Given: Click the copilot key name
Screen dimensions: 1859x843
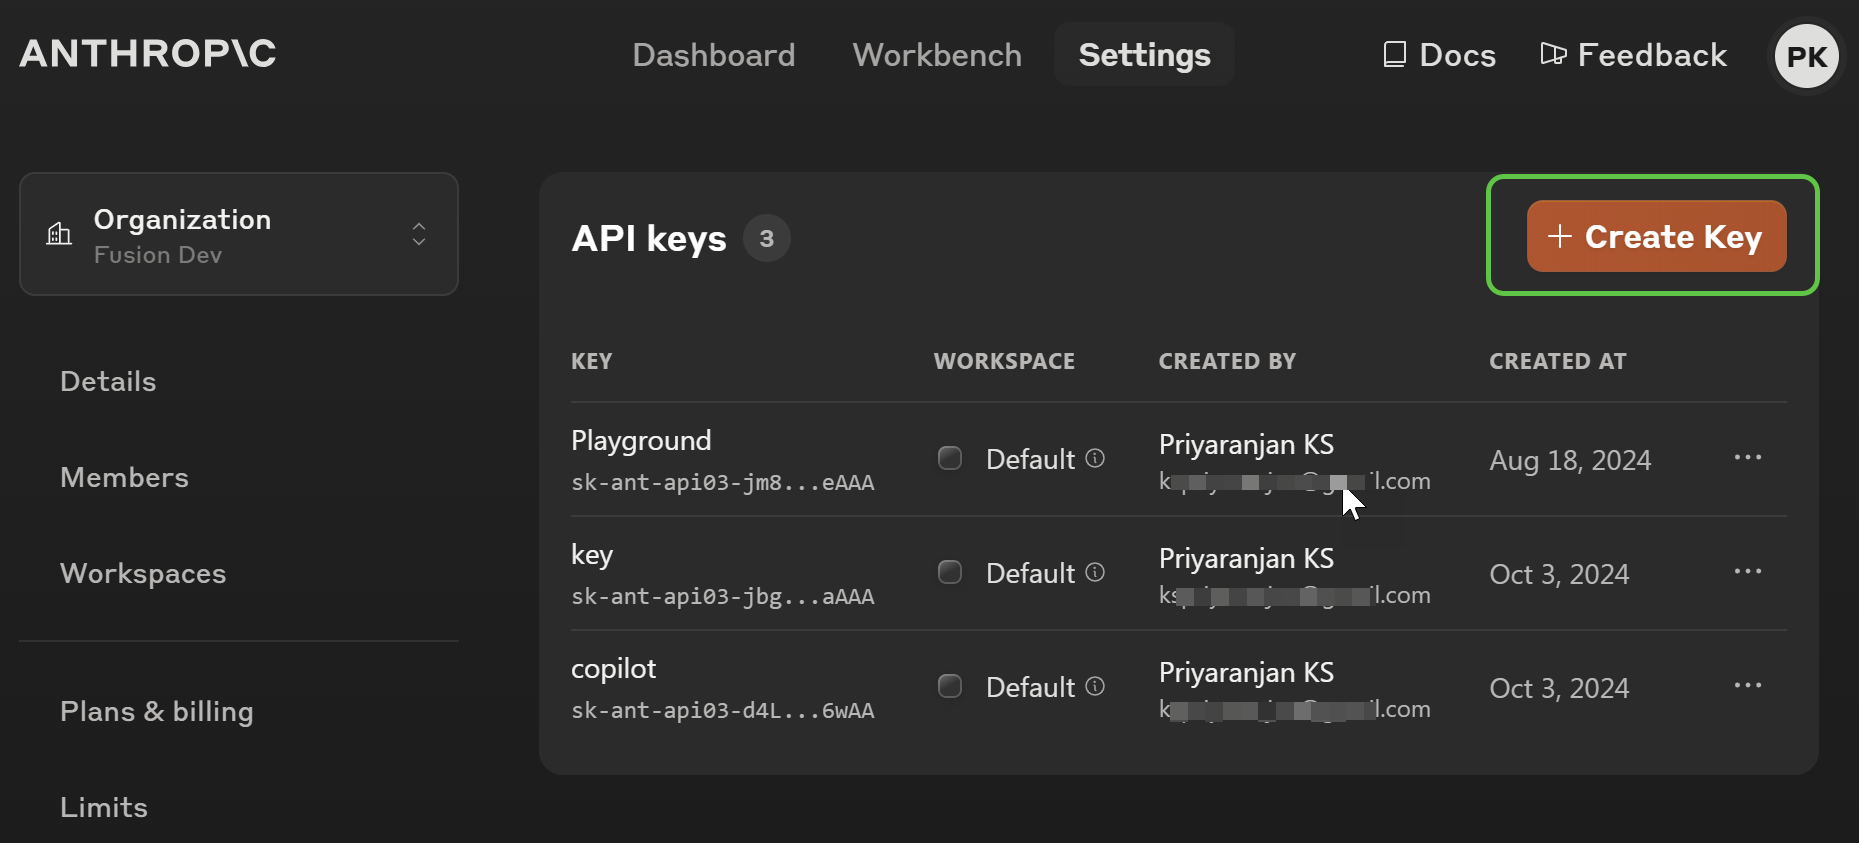Looking at the screenshot, I should coord(614,668).
